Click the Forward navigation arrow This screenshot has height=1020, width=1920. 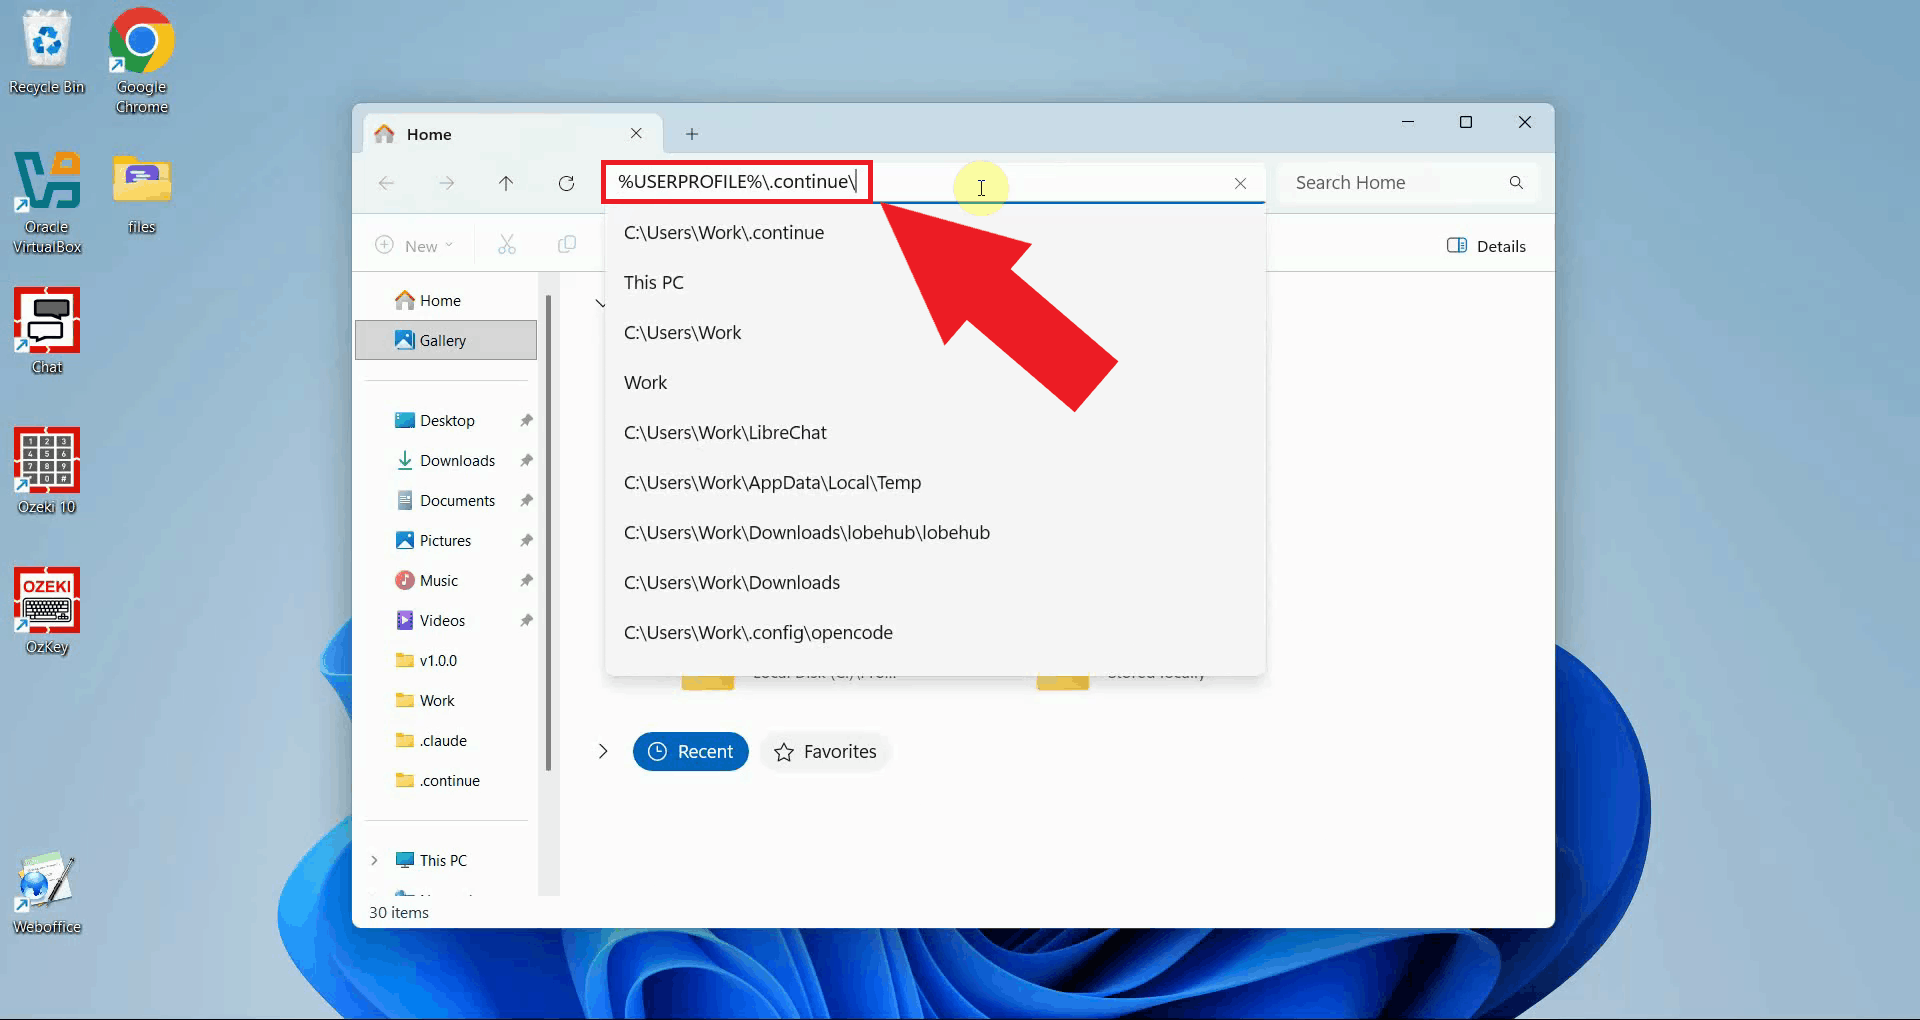tap(446, 183)
